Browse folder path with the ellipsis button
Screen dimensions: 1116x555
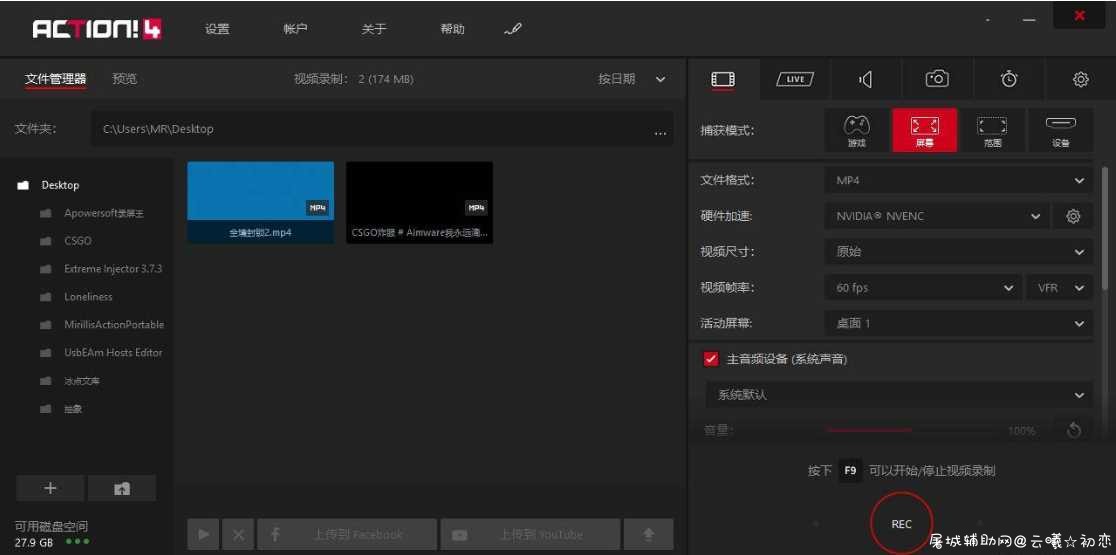pos(660,131)
